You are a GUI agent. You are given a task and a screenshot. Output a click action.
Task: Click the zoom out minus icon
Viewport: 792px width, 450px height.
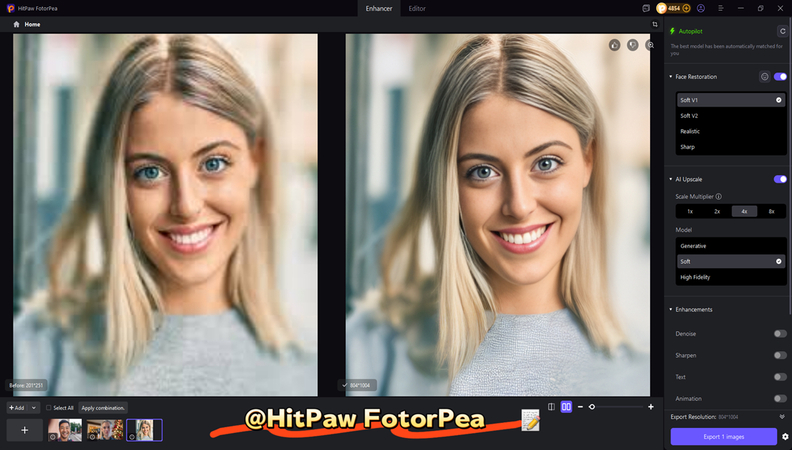580,407
